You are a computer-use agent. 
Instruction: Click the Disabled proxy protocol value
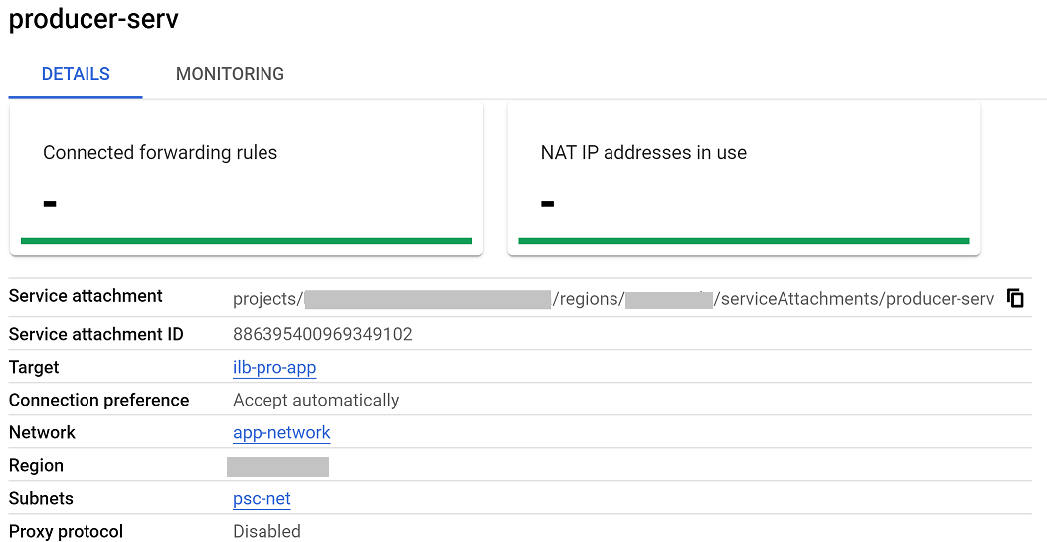coord(266,532)
